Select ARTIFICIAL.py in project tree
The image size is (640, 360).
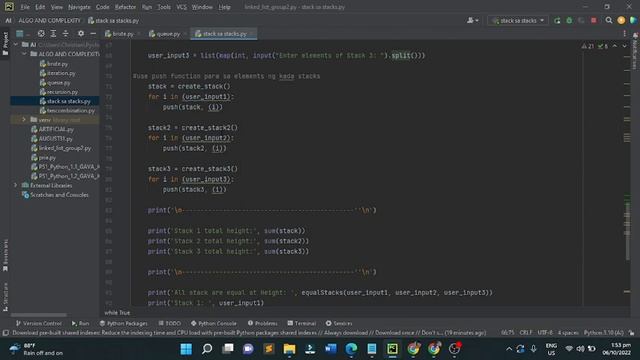click(52, 129)
